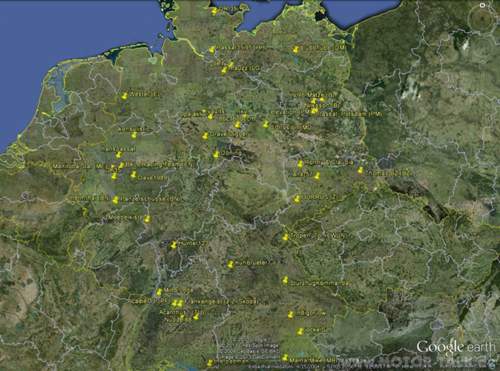
Task: Open the Sturzflugkommander pushpin
Action: click(285, 280)
